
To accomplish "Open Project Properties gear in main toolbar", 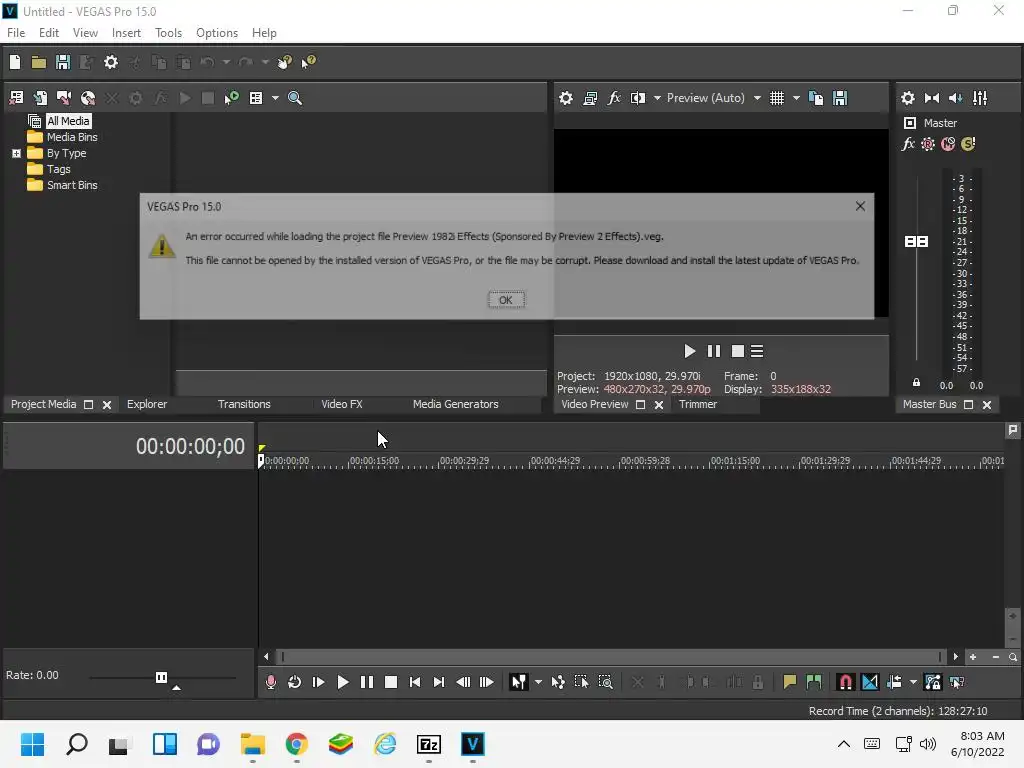I will (111, 62).
